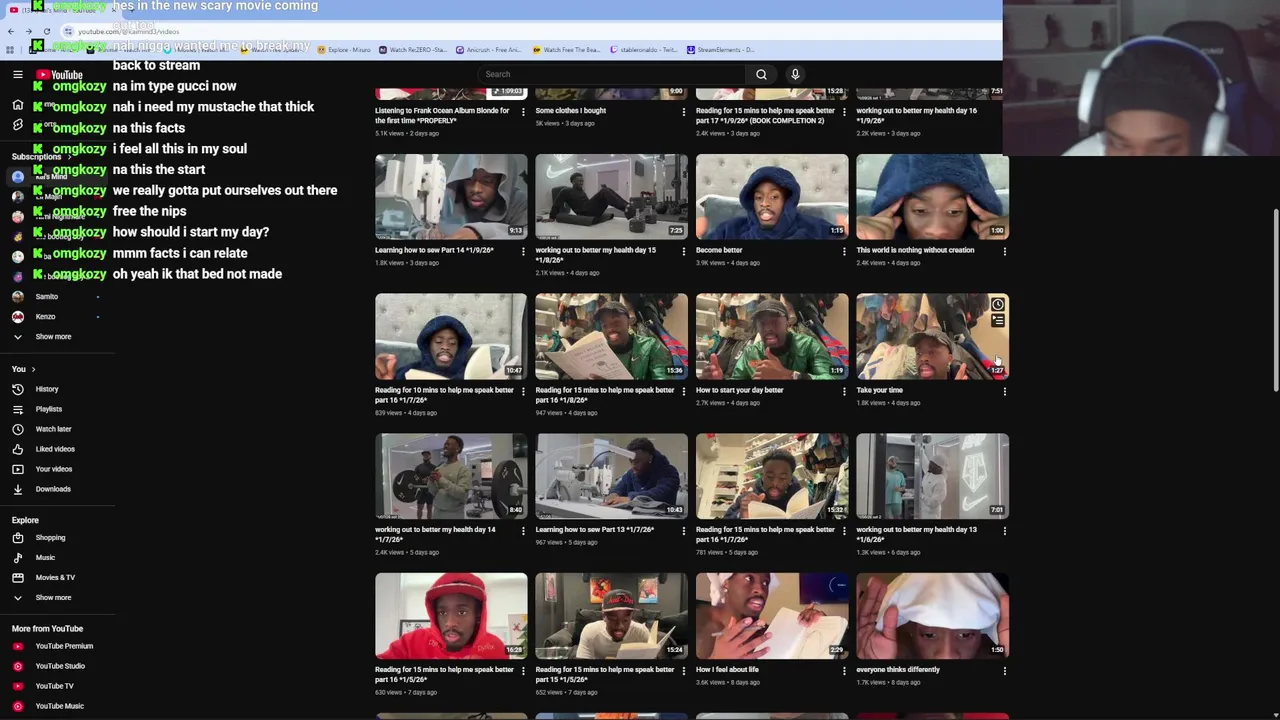Click the YouTube search field
The width and height of the screenshot is (1280, 720).
tap(612, 74)
